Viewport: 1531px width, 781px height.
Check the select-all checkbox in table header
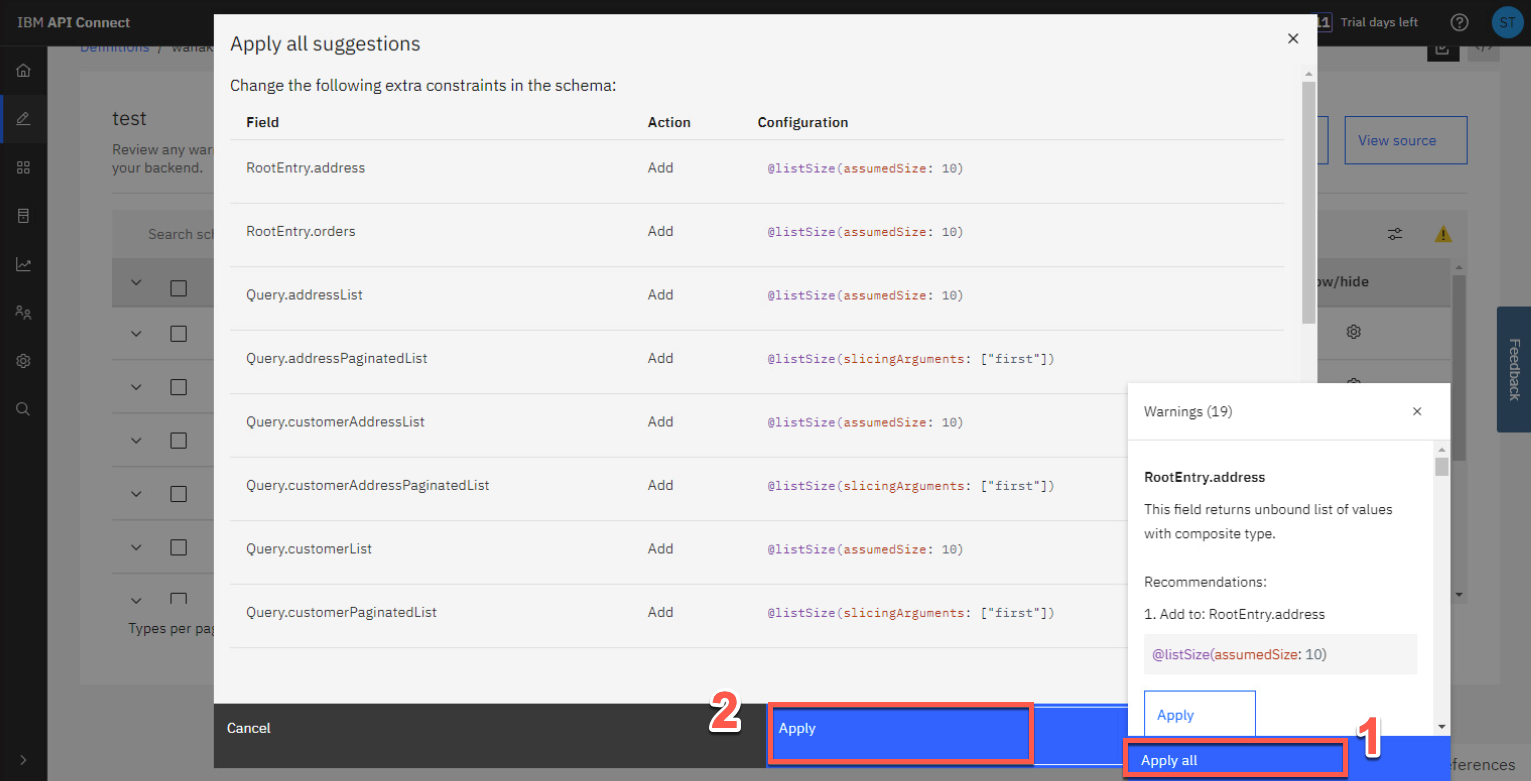[178, 288]
